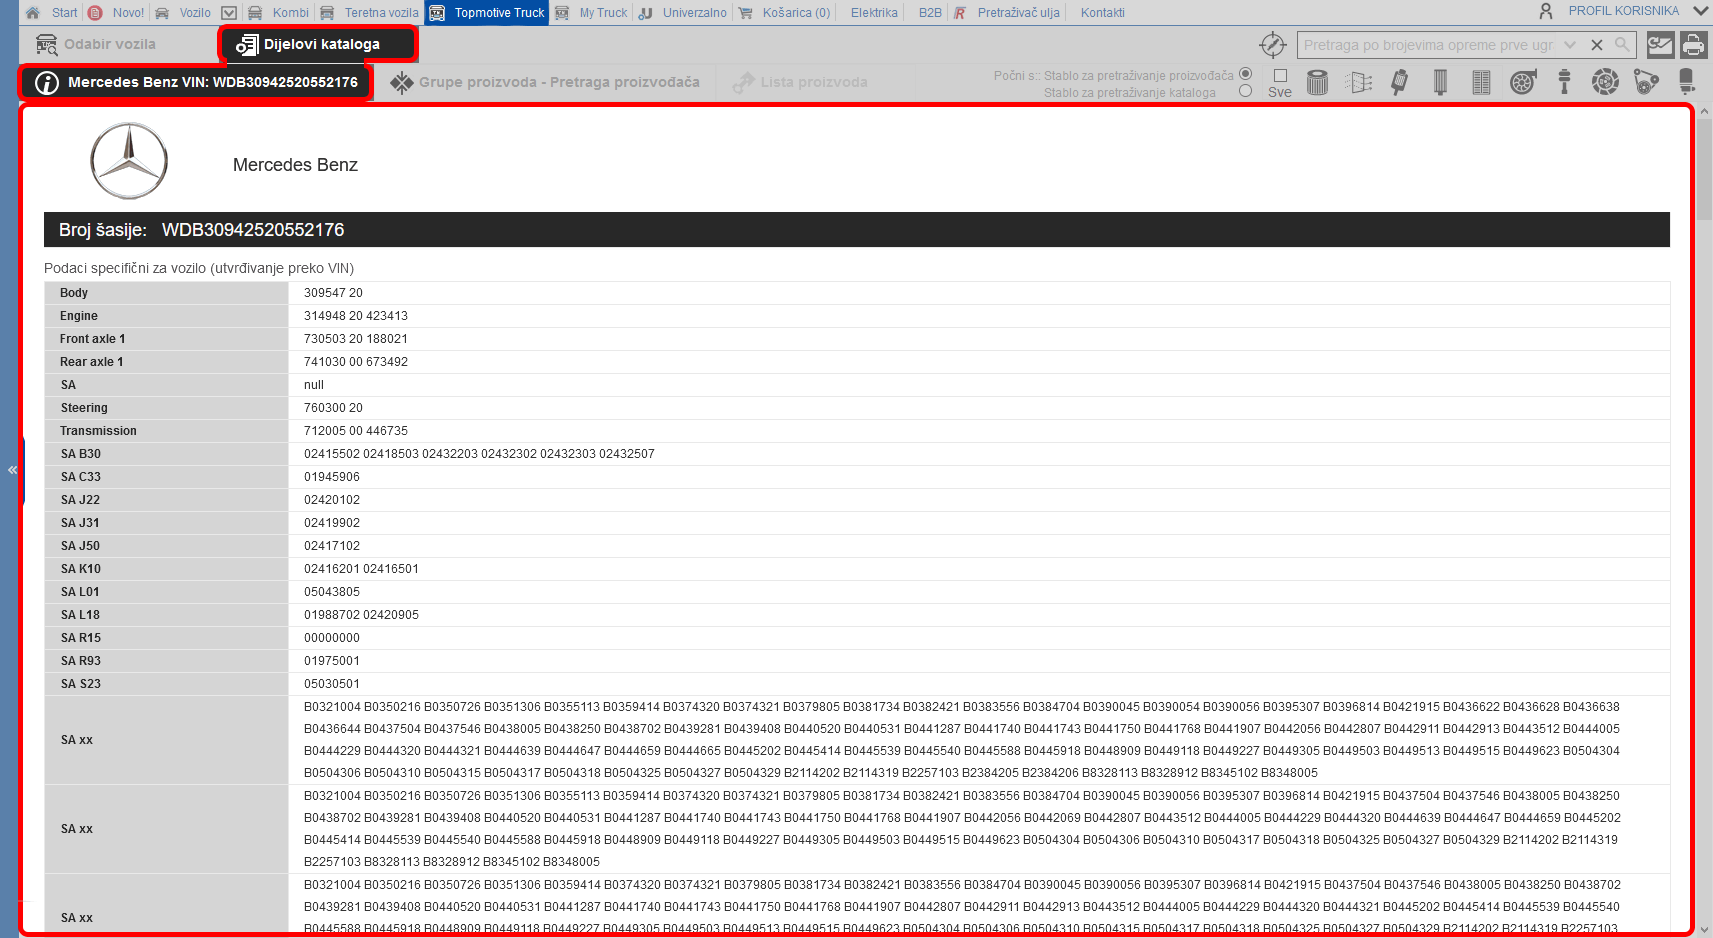Click the user profile person icon
Image resolution: width=1713 pixels, height=938 pixels.
[x=1546, y=12]
